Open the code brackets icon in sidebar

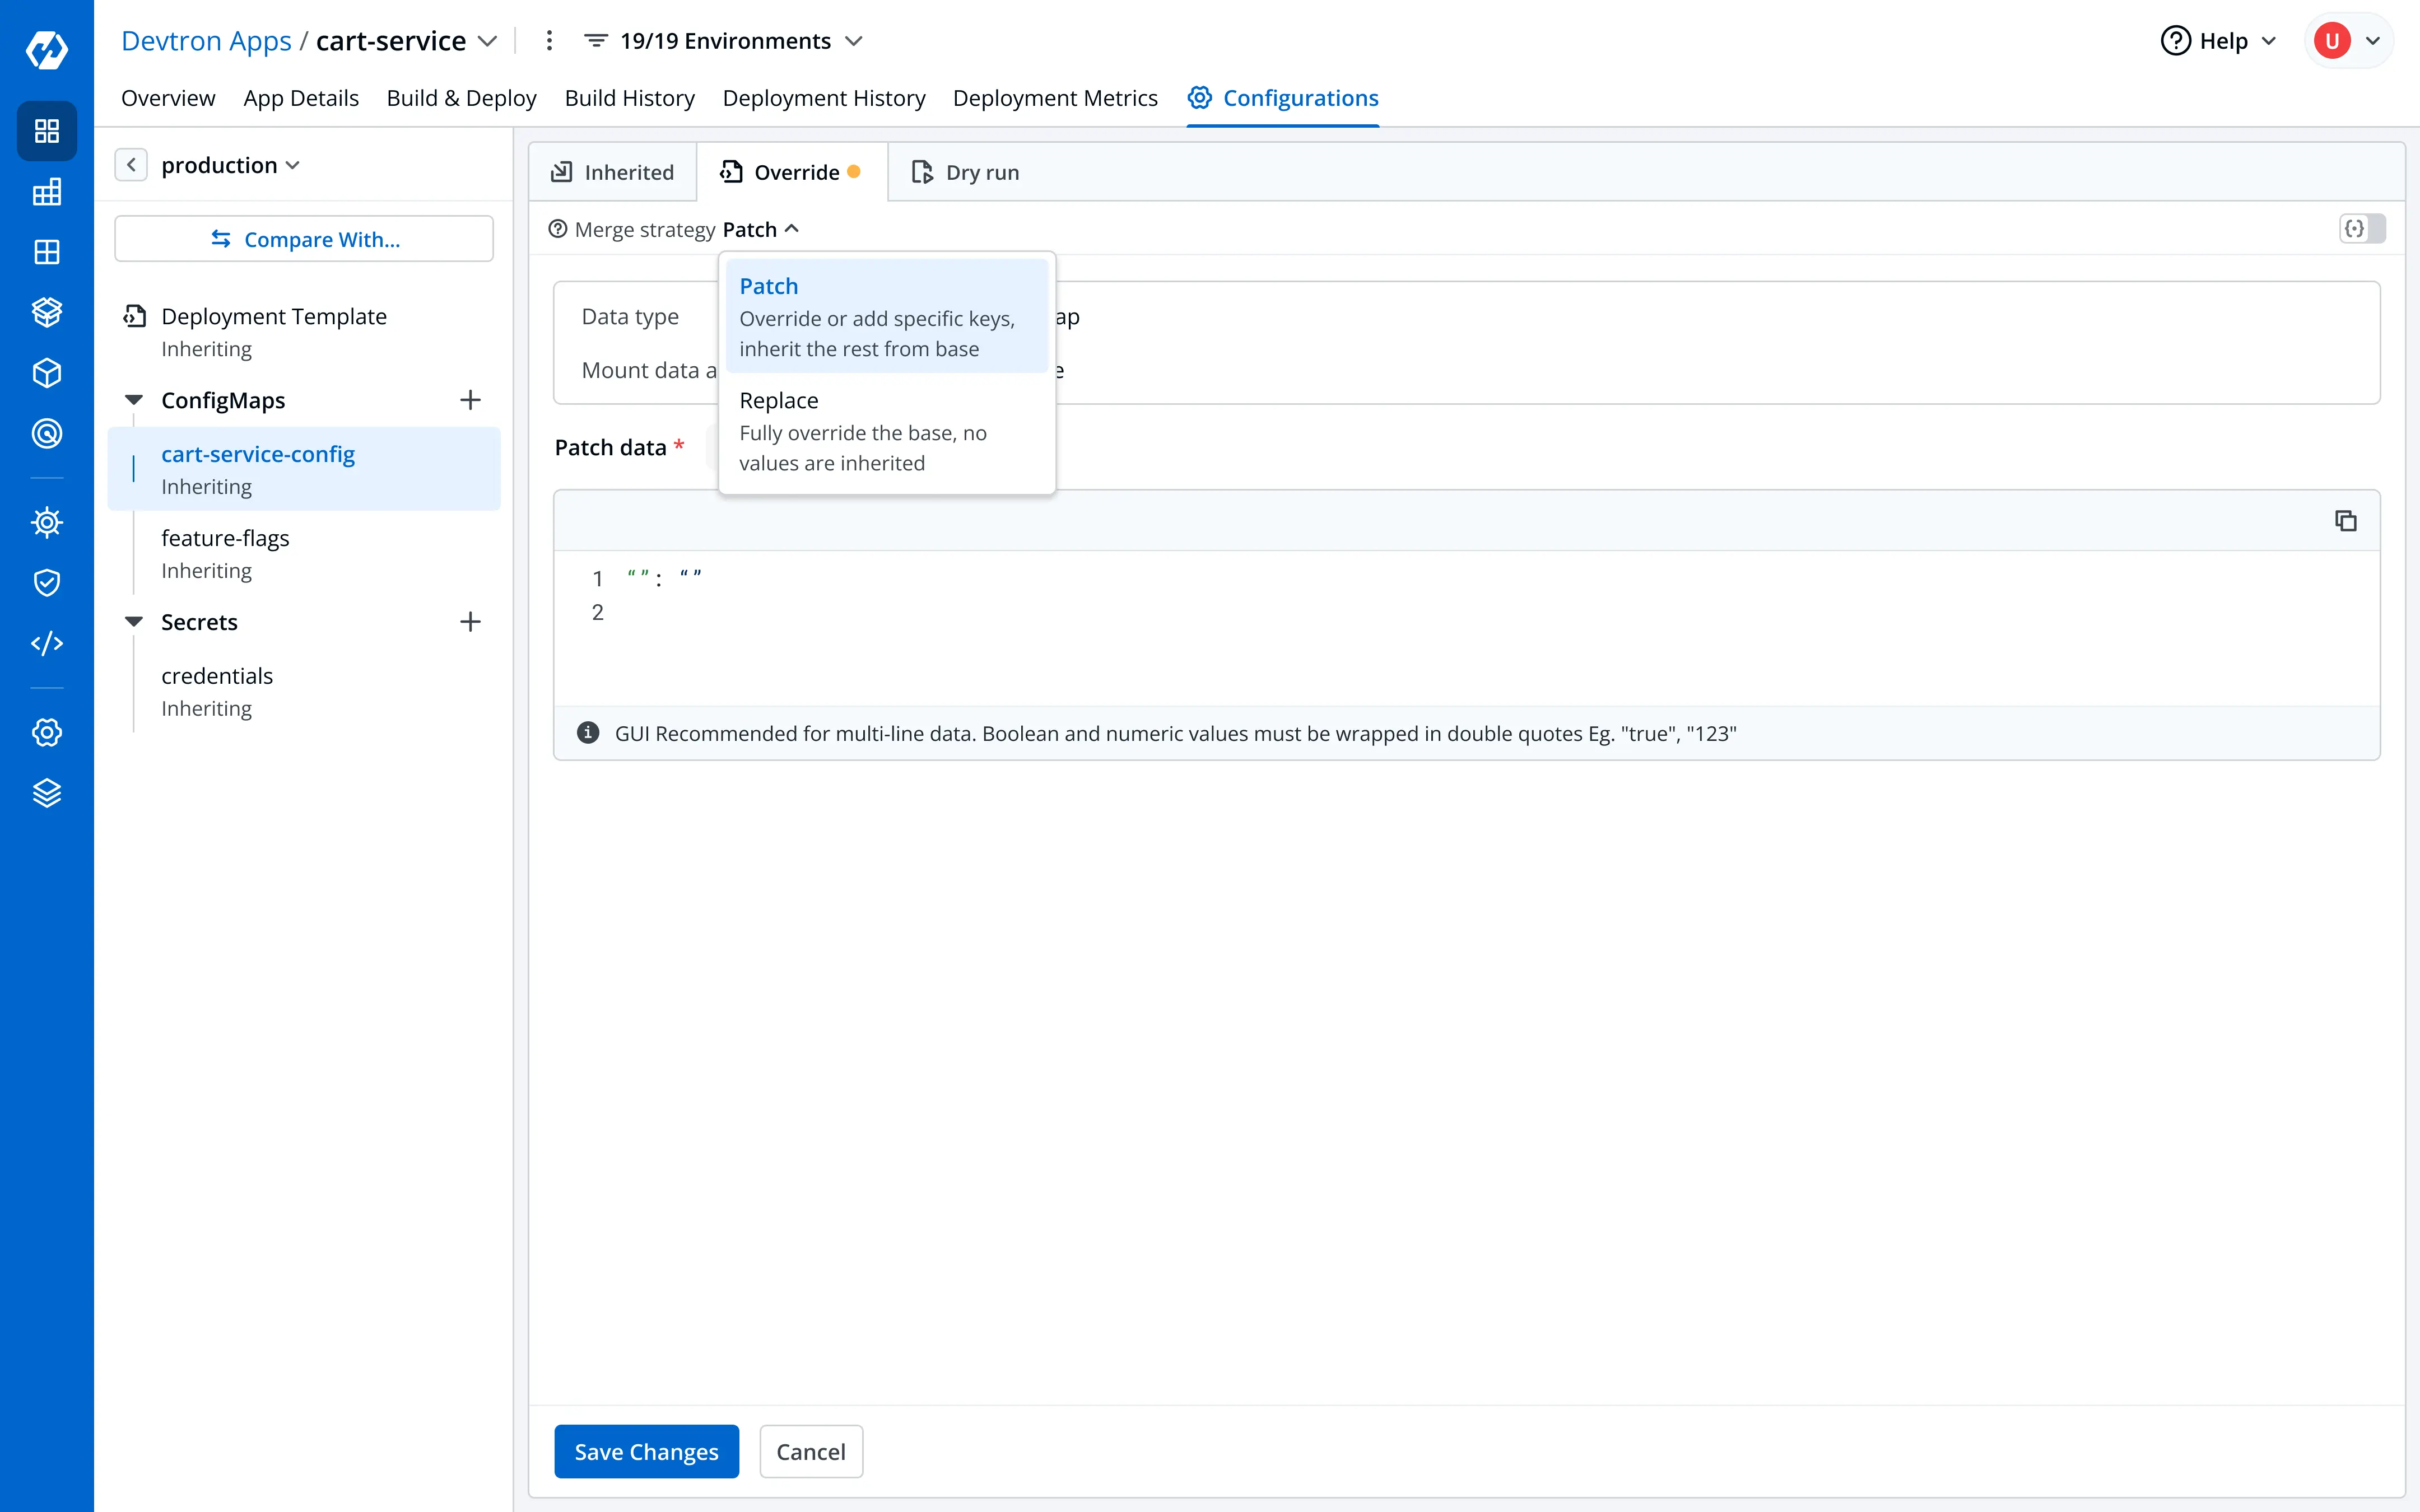(x=47, y=643)
